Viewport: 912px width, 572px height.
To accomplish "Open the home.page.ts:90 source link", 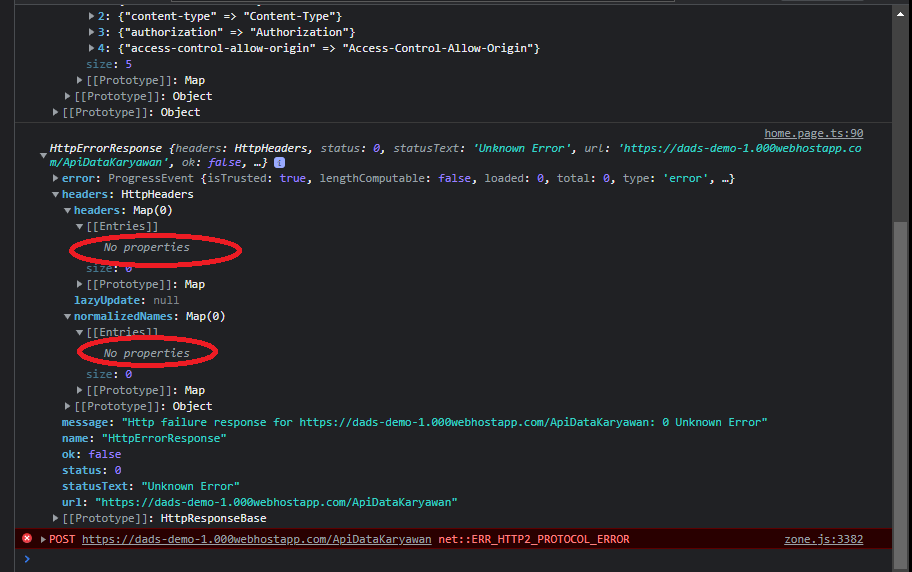I will pyautogui.click(x=813, y=133).
